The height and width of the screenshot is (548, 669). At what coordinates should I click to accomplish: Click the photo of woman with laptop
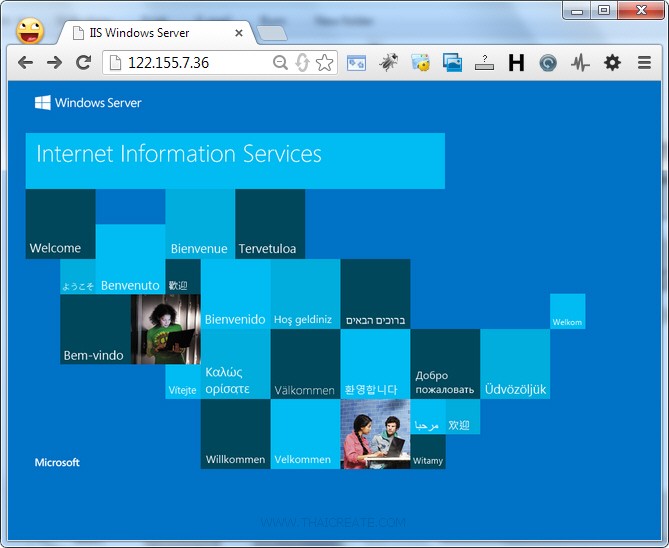(166, 329)
